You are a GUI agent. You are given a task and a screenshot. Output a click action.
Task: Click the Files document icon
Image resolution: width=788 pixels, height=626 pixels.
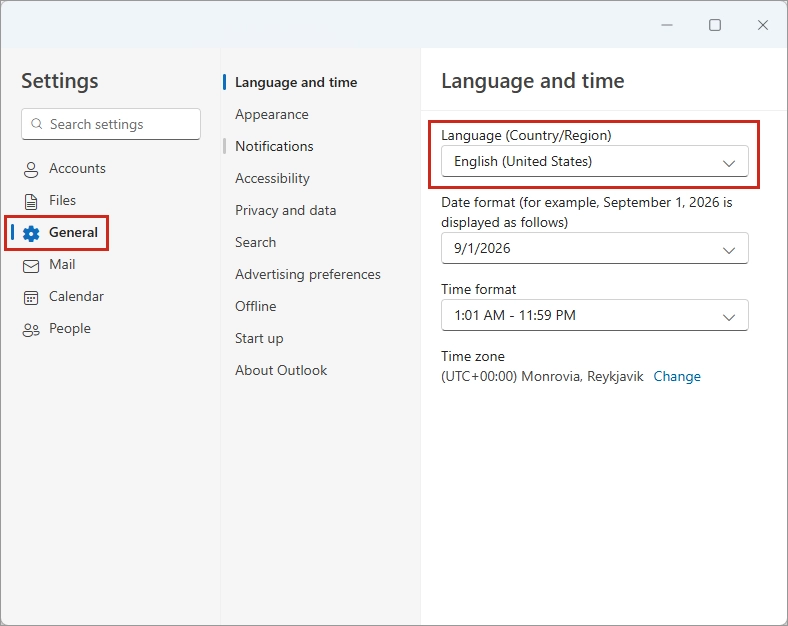click(x=31, y=201)
